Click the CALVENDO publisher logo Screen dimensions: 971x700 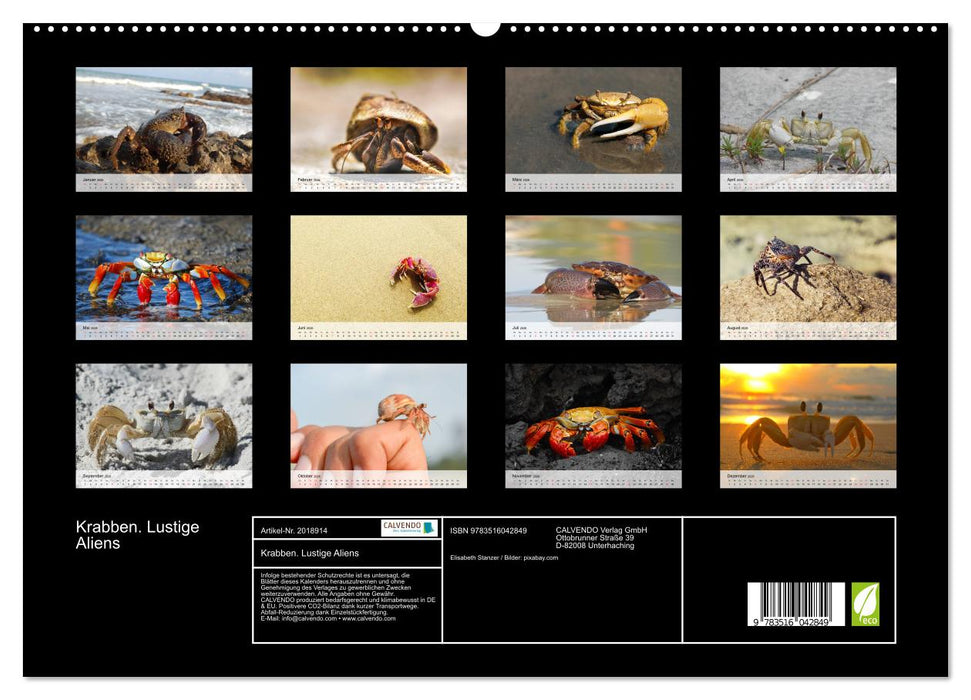click(x=401, y=528)
